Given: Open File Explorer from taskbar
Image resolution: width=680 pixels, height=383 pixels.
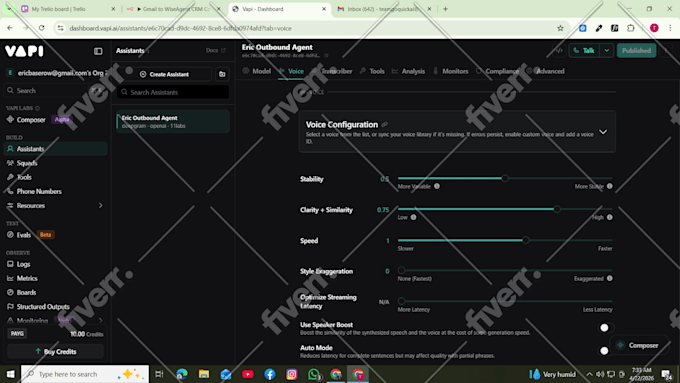Looking at the screenshot, I should (x=204, y=374).
